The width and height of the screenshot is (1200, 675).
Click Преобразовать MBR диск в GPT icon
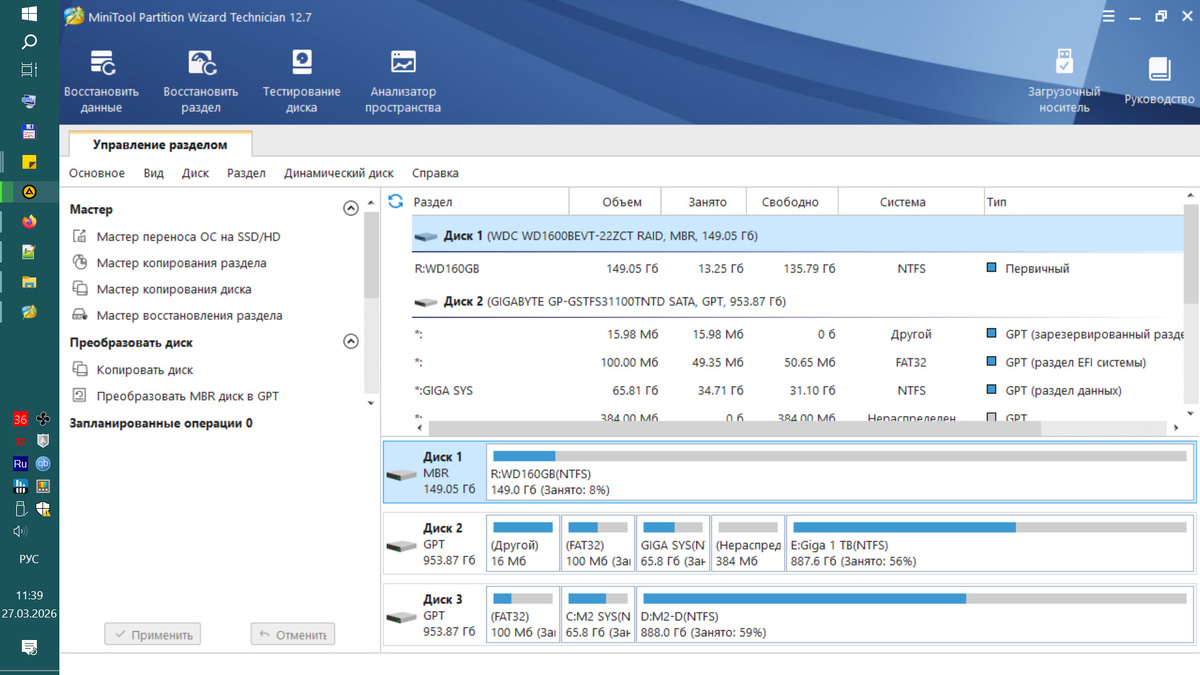point(79,396)
